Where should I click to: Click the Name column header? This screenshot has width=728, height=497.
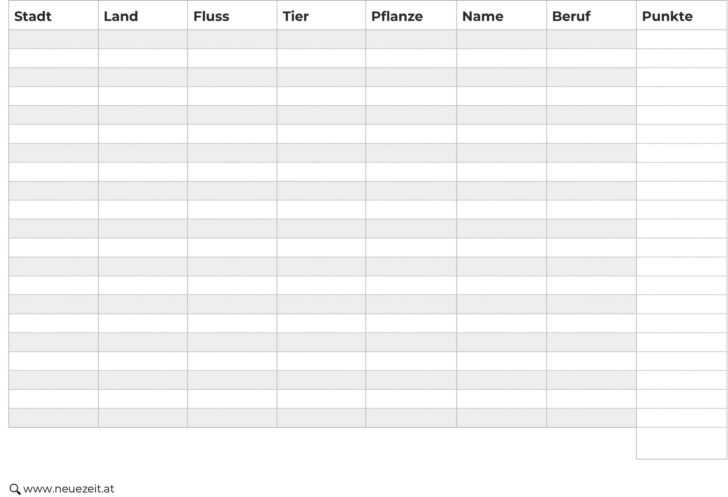[x=483, y=16]
